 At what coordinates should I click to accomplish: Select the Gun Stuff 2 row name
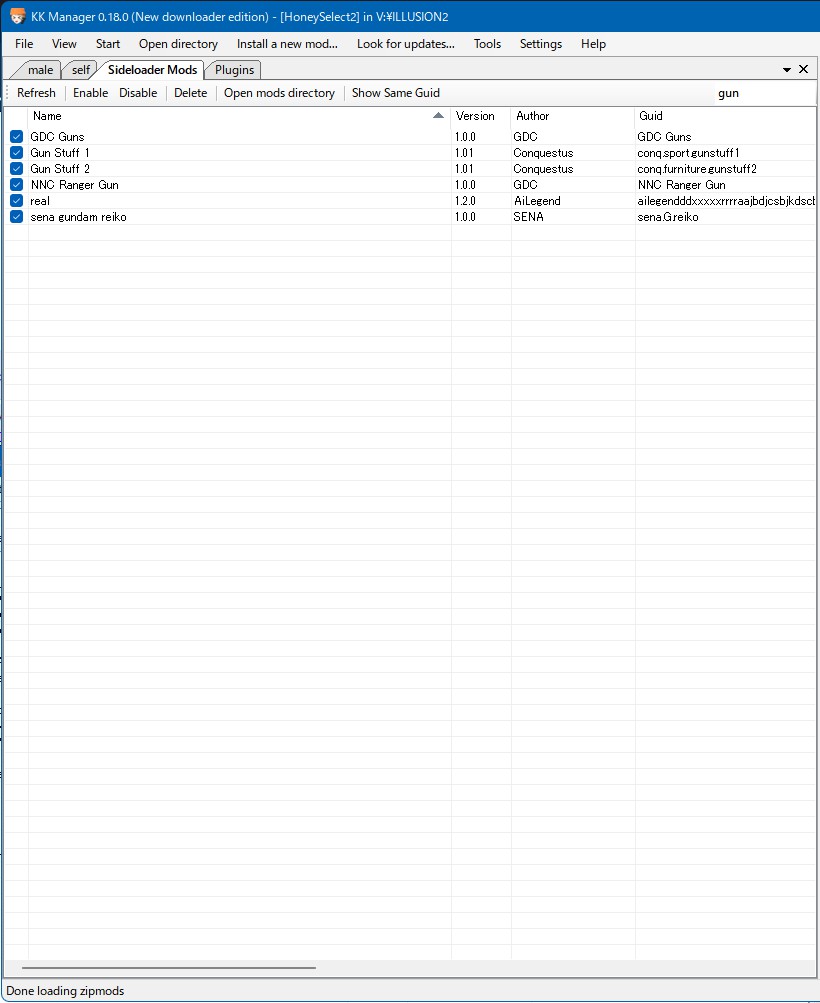pos(59,168)
